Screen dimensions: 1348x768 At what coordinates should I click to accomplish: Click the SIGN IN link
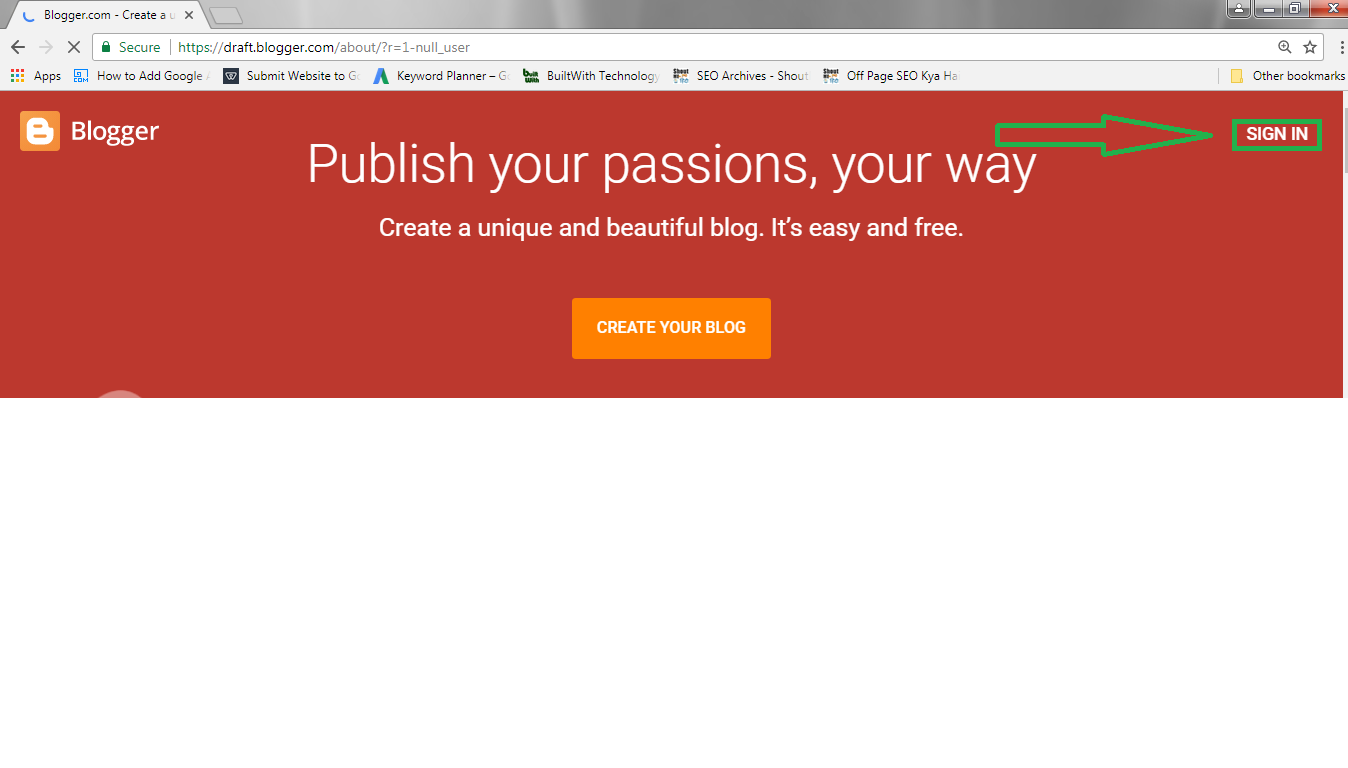[1277, 134]
